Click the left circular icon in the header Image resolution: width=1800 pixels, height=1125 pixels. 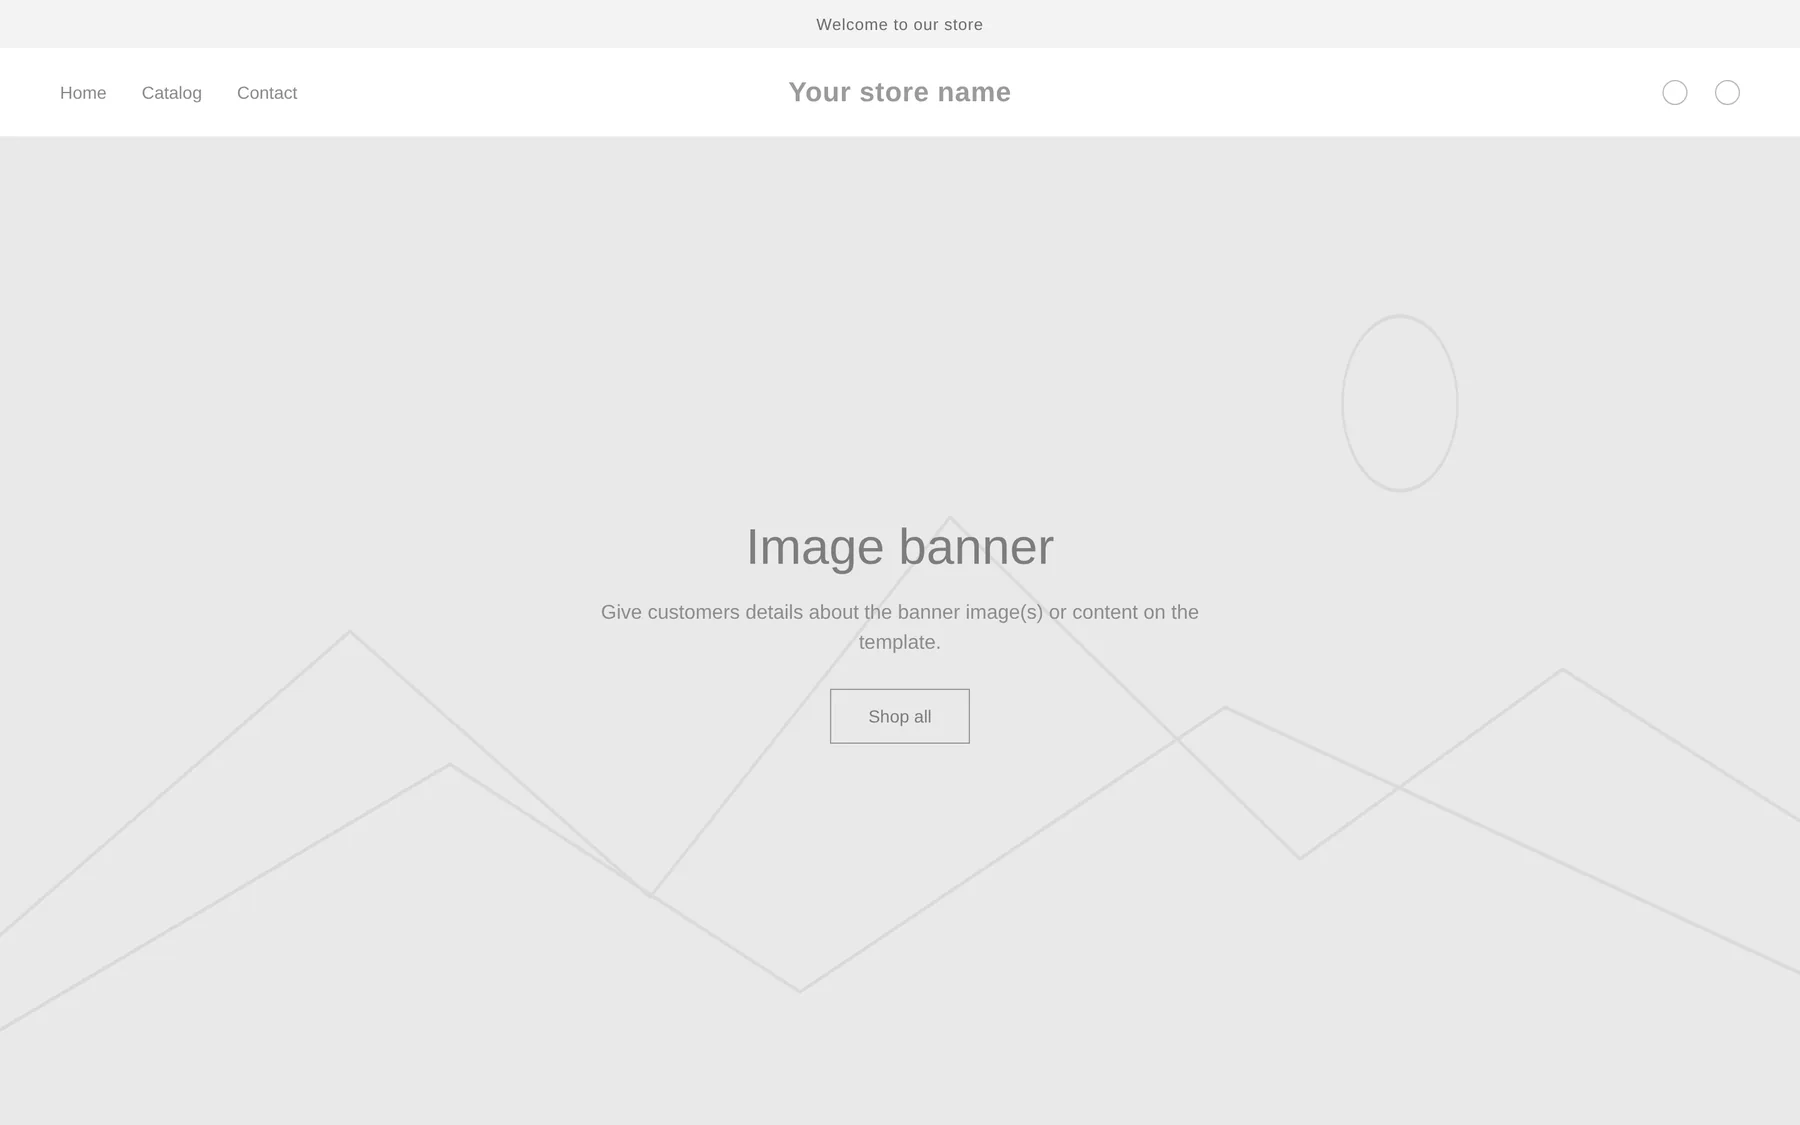click(x=1674, y=93)
